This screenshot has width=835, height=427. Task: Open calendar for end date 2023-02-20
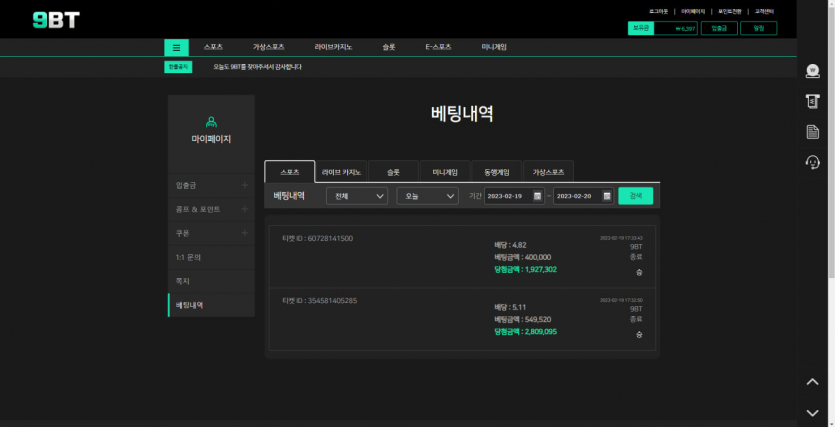(606, 196)
